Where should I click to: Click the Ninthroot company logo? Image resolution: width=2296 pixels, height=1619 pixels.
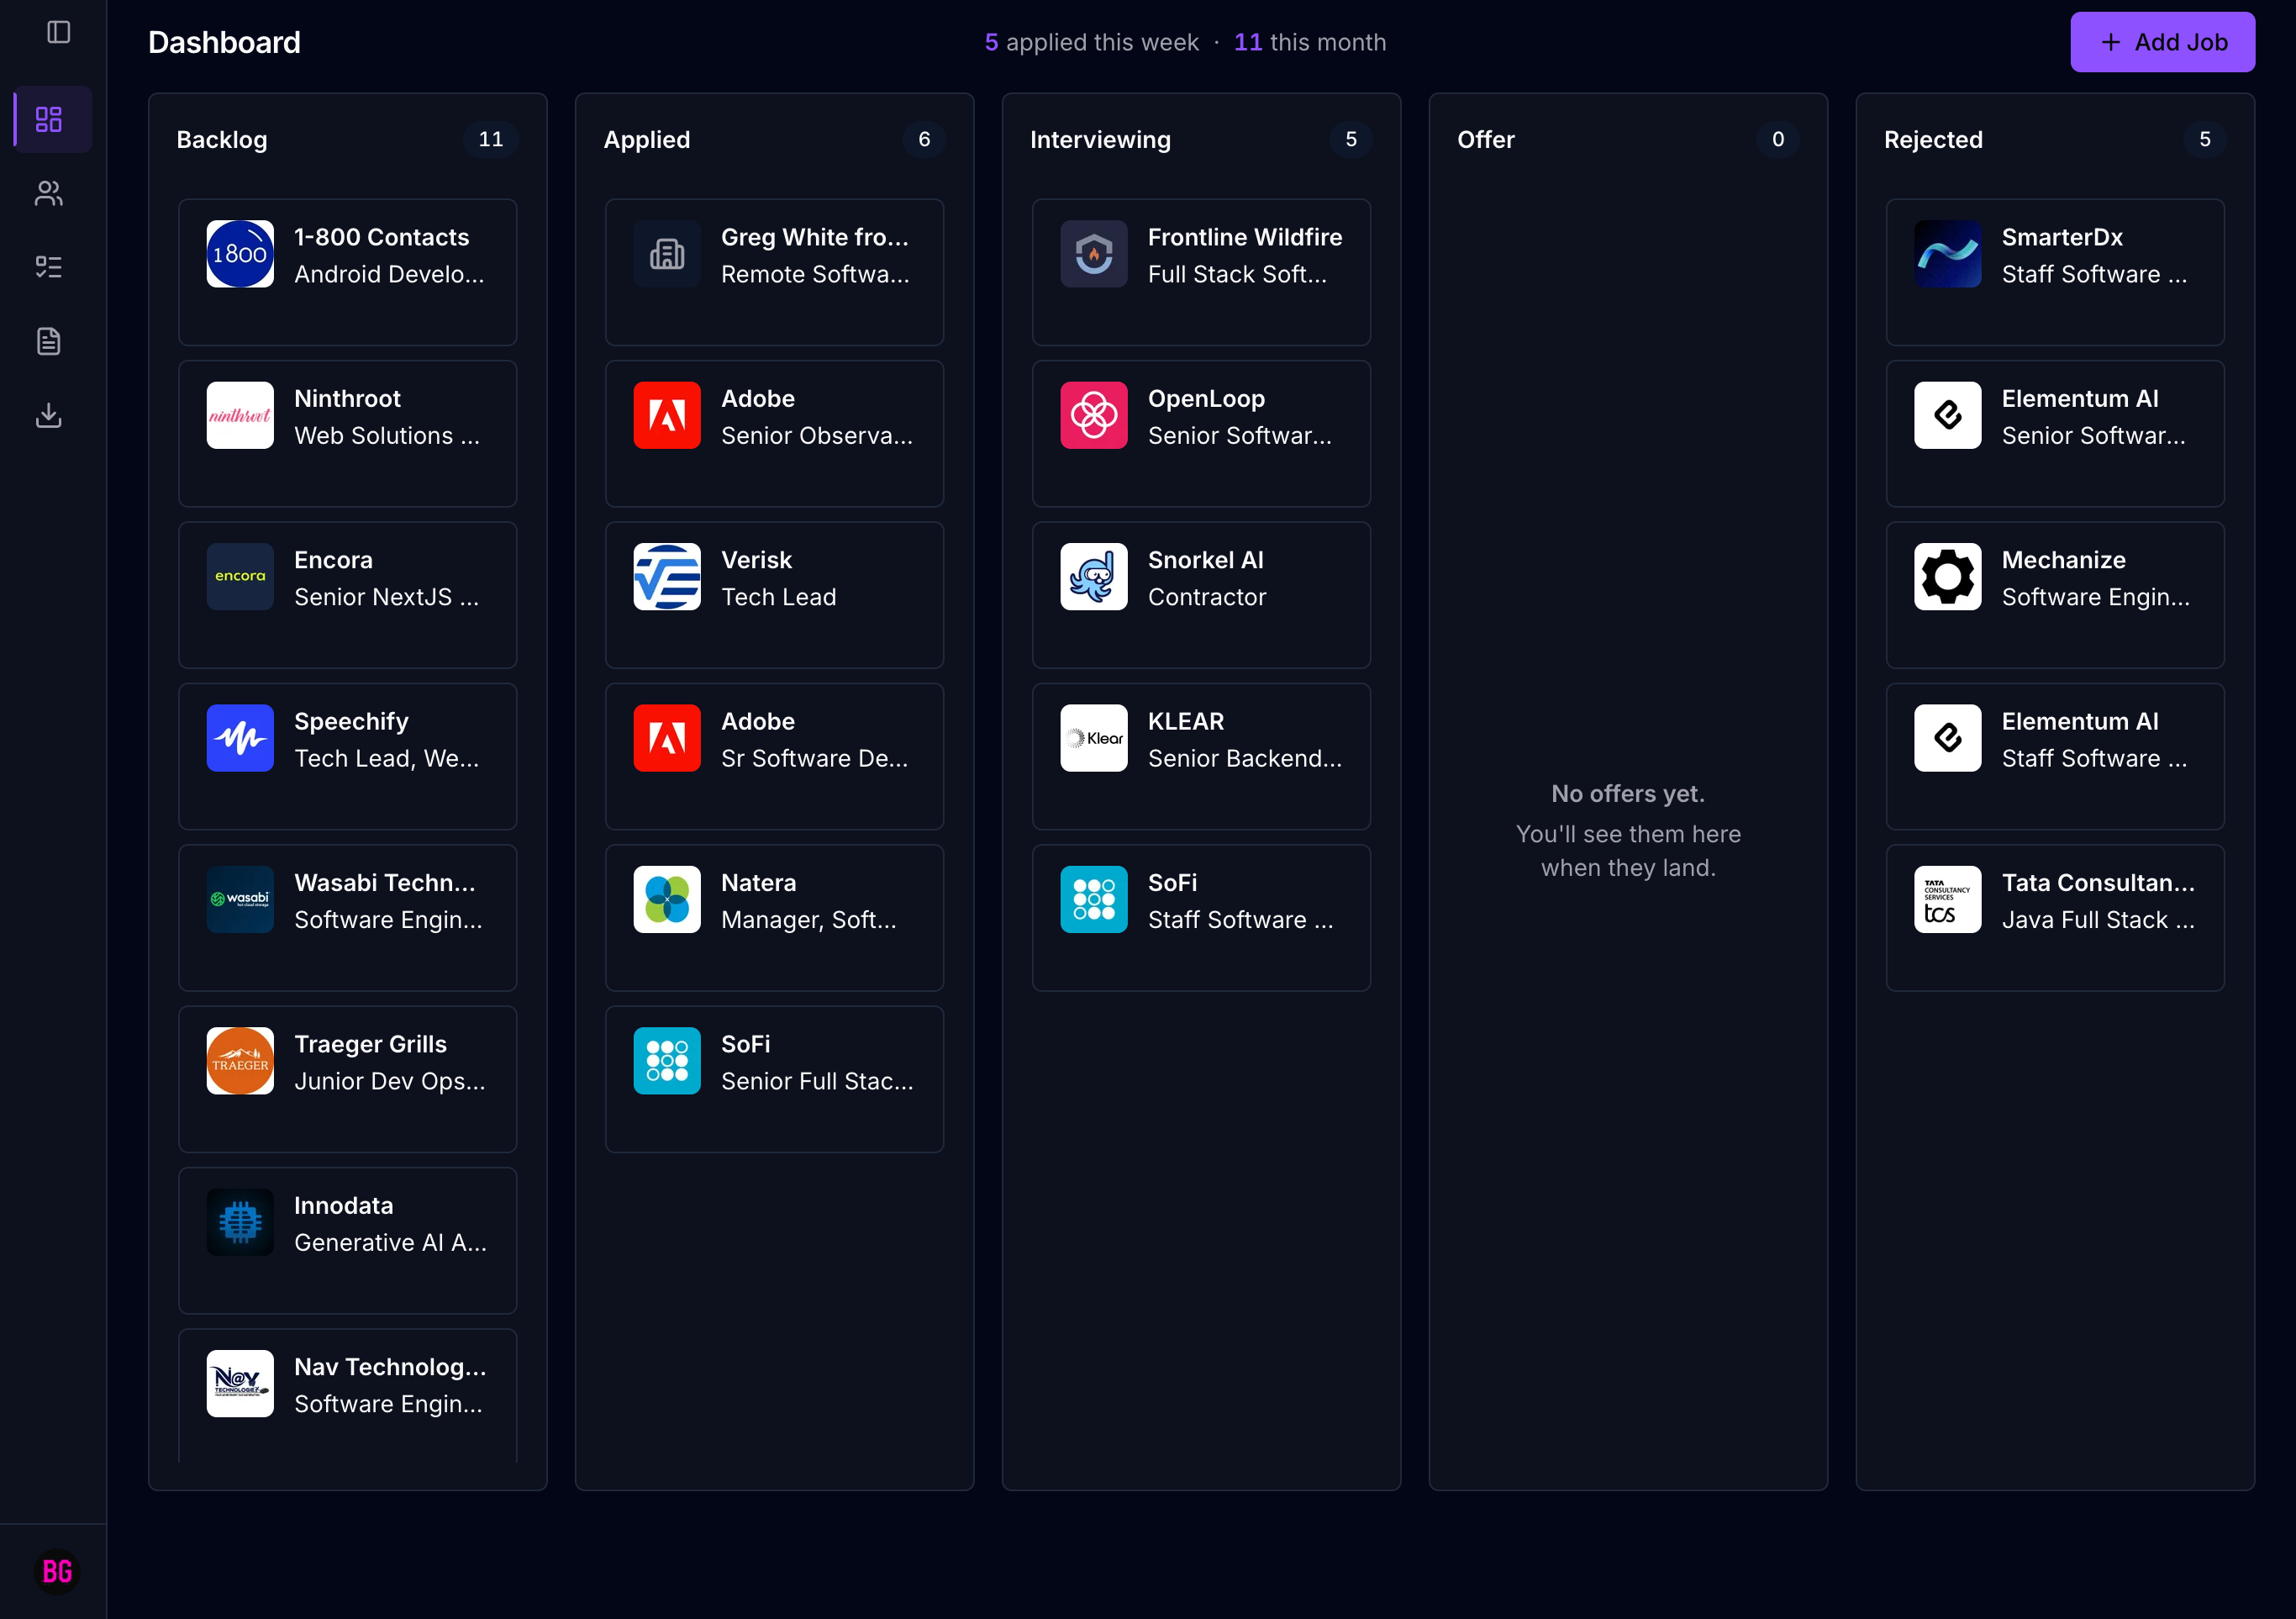point(240,415)
